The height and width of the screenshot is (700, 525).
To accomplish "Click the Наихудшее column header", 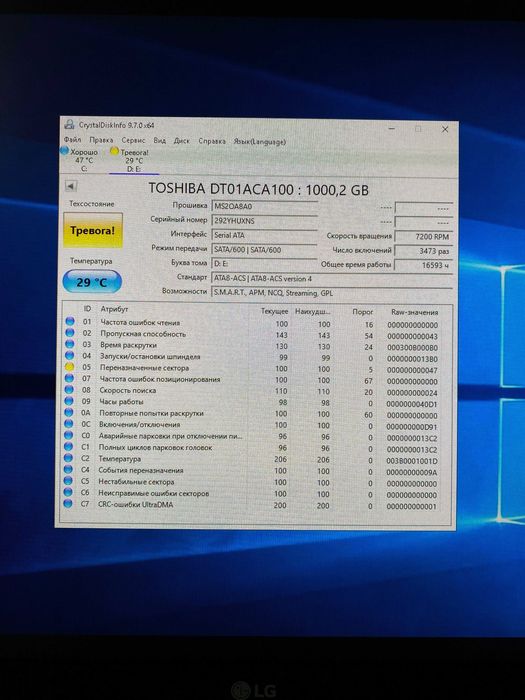I will point(312,311).
